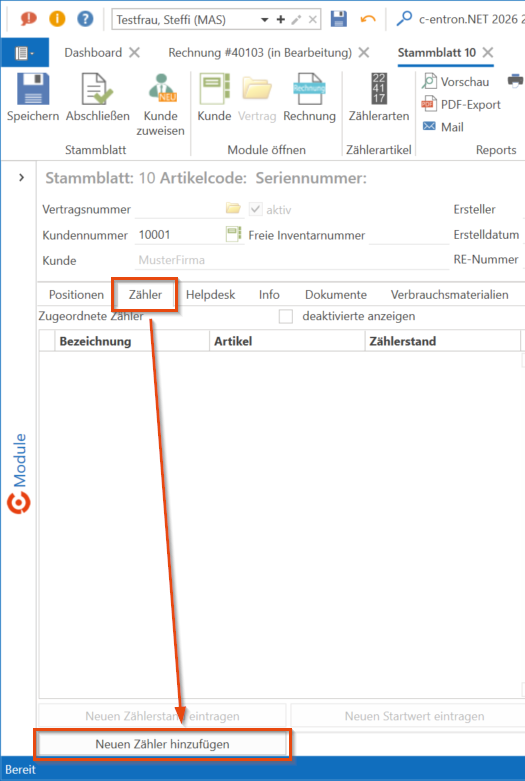Click the Speichern ribbon button
525x781 pixels.
click(33, 98)
